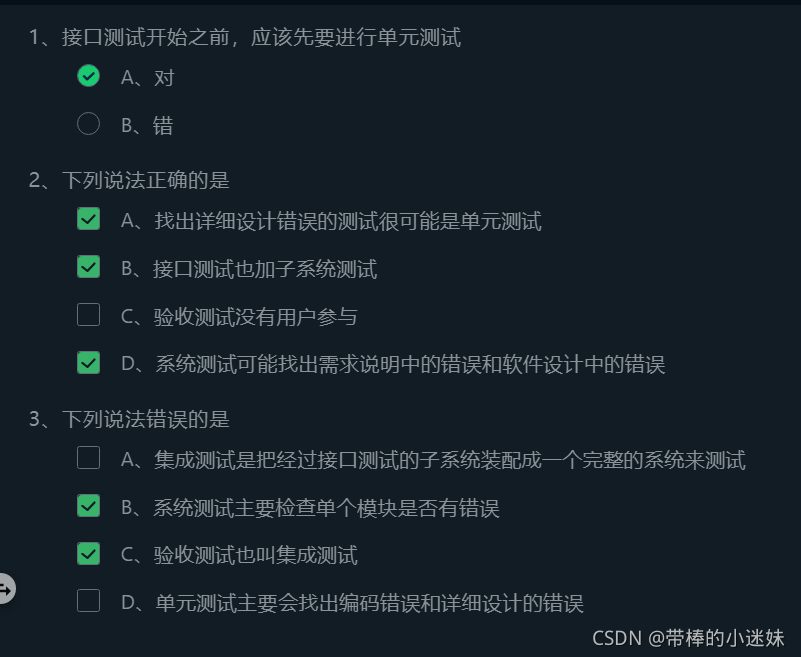This screenshot has height=657, width=801.
Task: Click label 验收测试也叫集成测试
Action: coord(255,555)
